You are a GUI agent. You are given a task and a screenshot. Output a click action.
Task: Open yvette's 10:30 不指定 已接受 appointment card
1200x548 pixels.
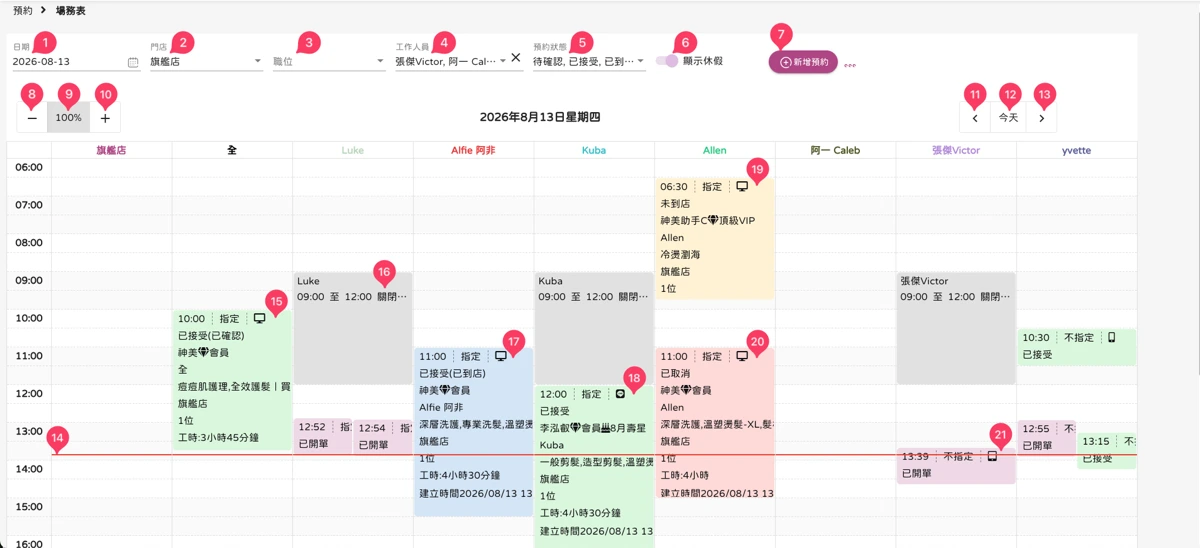[1077, 347]
